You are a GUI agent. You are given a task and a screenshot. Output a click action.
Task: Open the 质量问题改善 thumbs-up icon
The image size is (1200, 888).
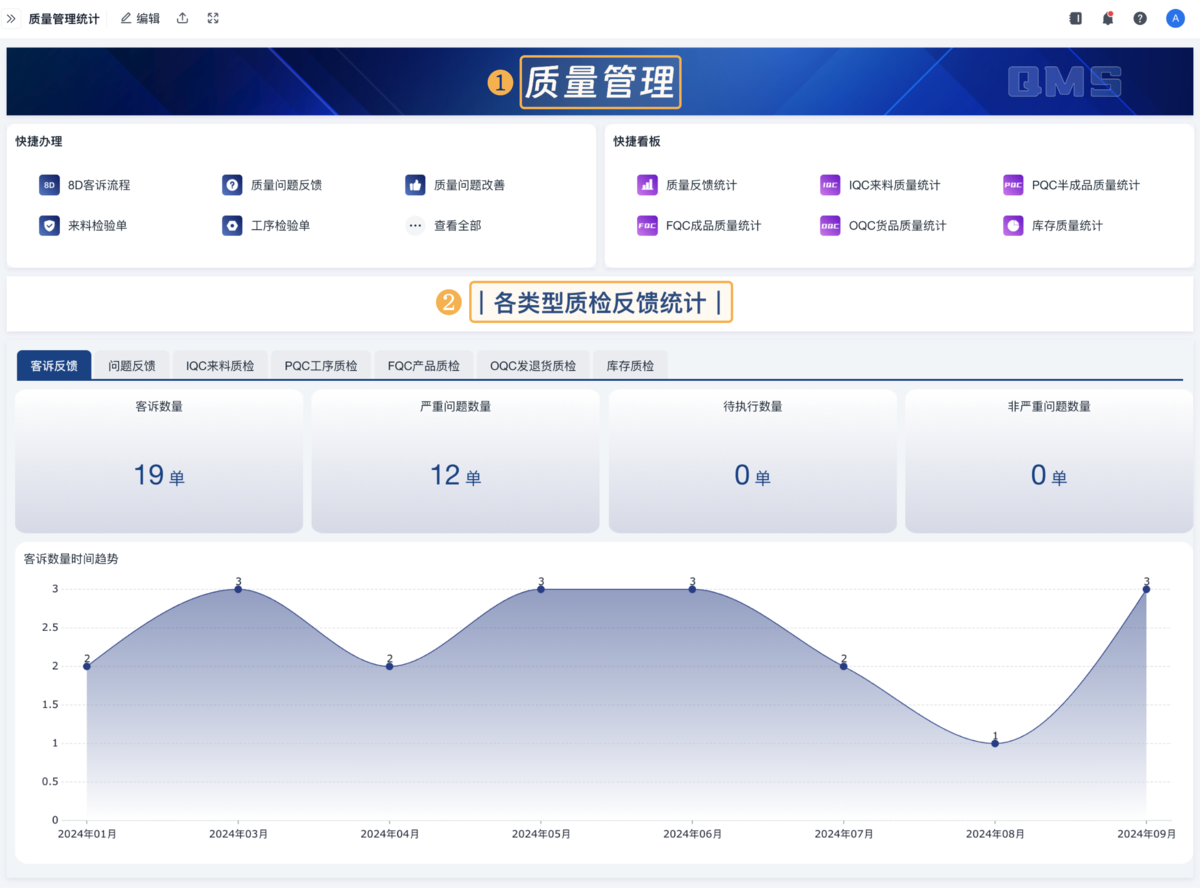pyautogui.click(x=415, y=185)
